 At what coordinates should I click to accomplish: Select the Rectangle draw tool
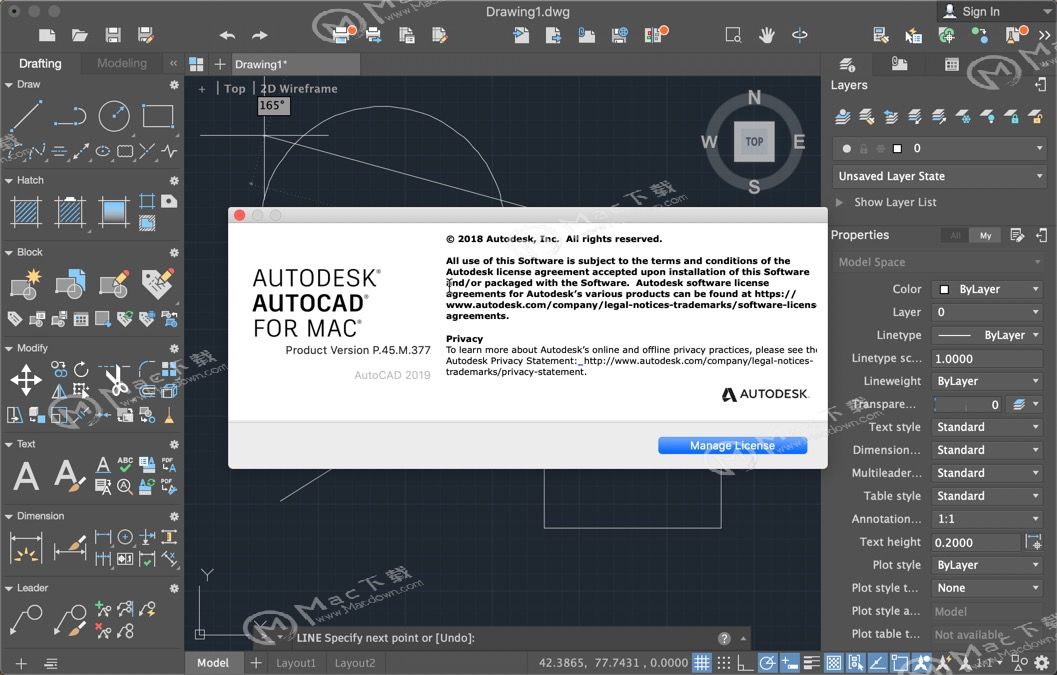point(158,116)
